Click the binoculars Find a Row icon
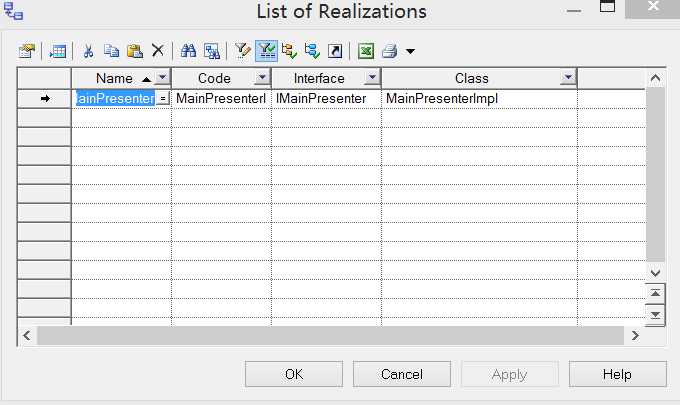This screenshot has height=405, width=681. [188, 50]
